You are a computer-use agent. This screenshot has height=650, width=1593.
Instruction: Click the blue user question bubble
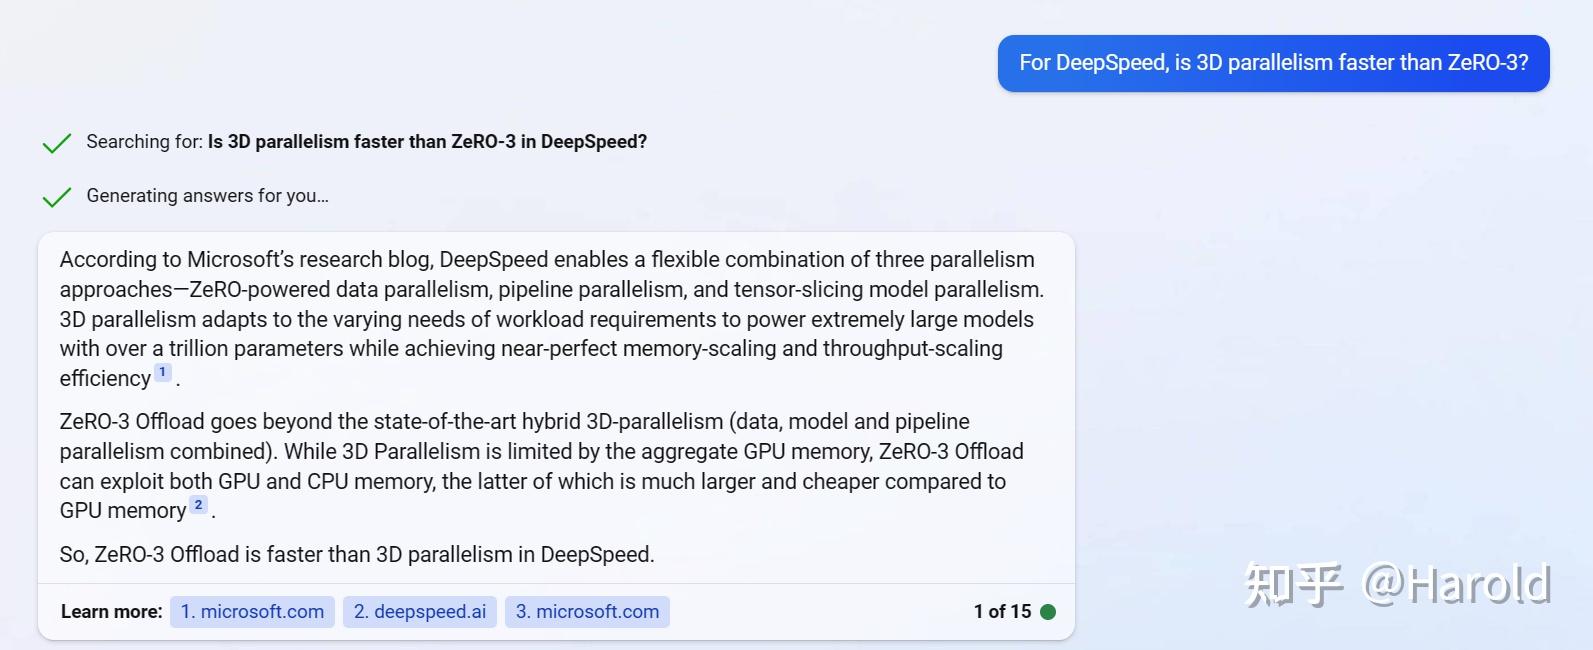pos(1271,62)
